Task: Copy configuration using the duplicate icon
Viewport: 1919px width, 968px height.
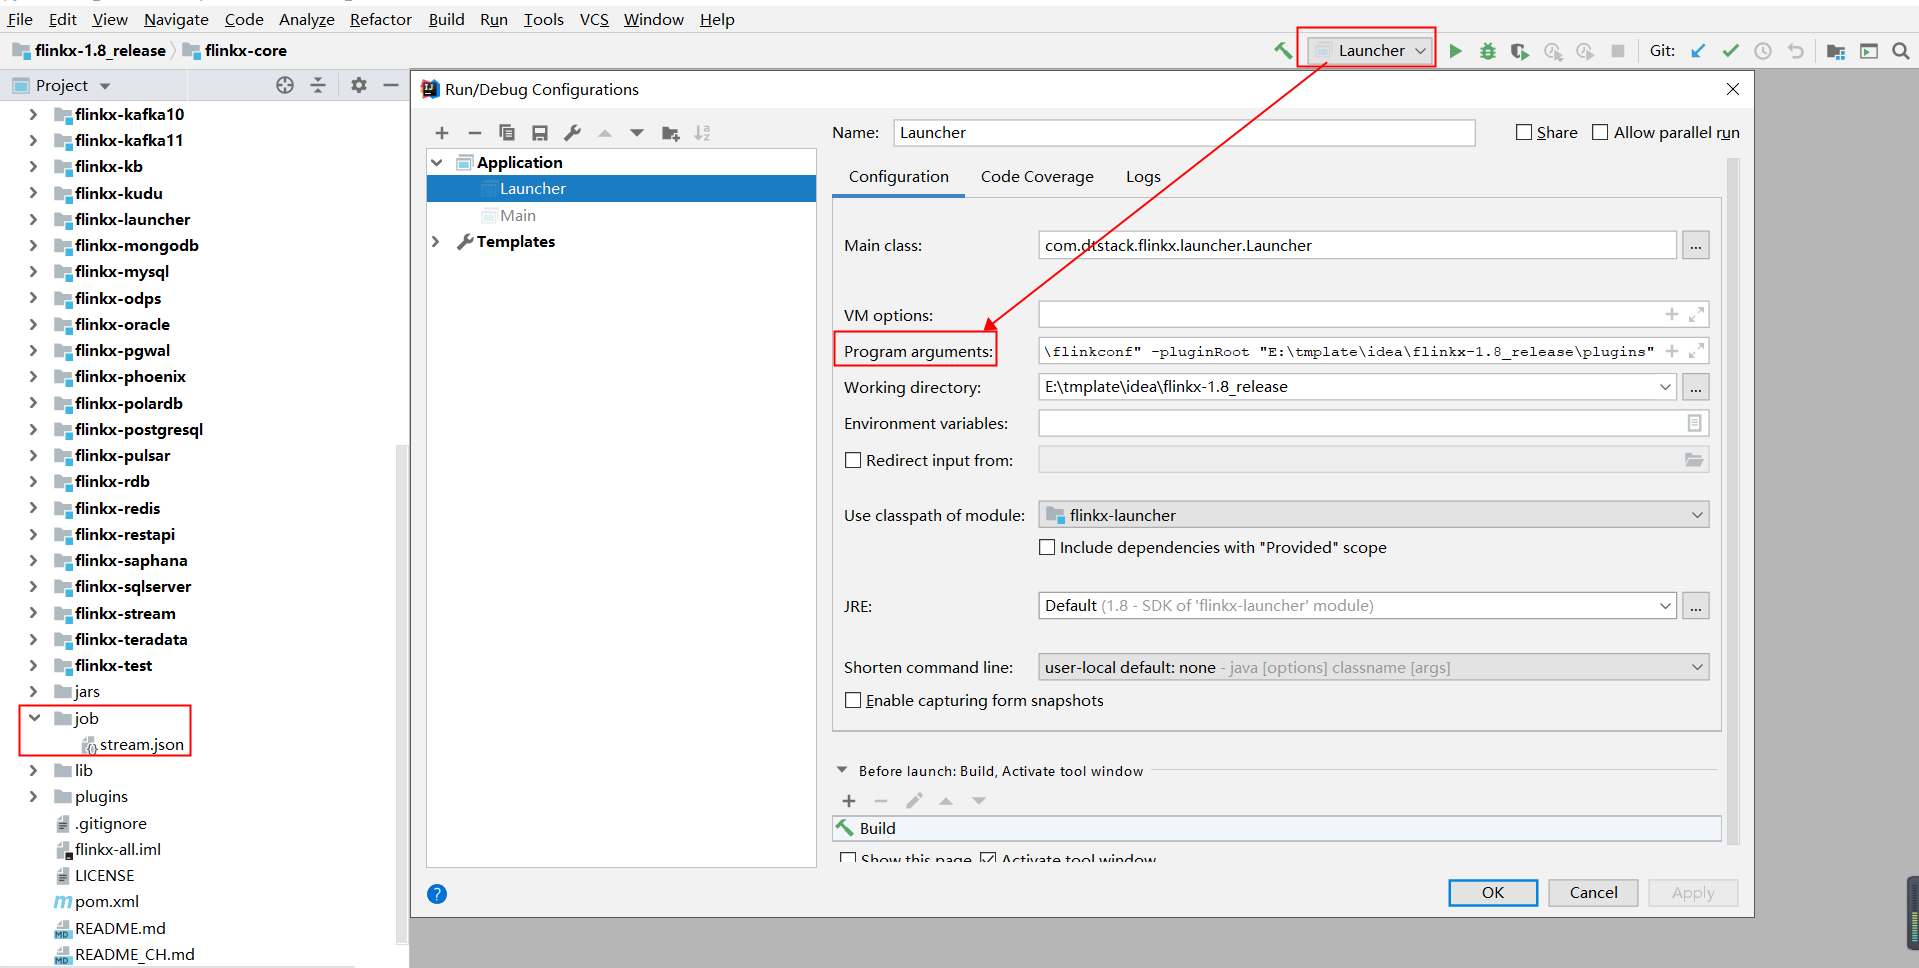Action: (x=507, y=133)
